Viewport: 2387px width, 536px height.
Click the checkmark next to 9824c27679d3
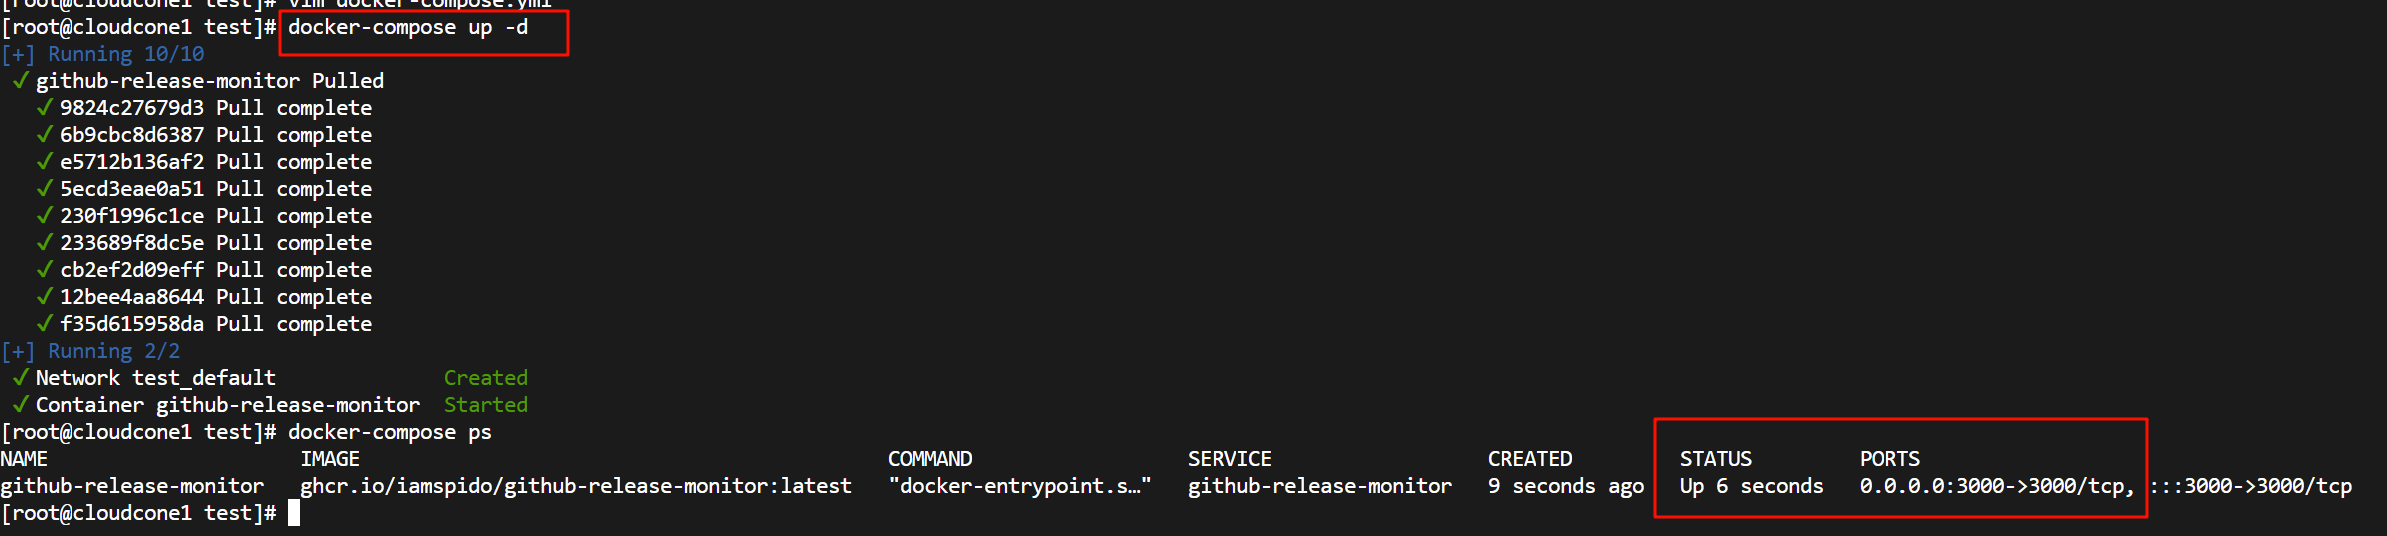click(44, 107)
